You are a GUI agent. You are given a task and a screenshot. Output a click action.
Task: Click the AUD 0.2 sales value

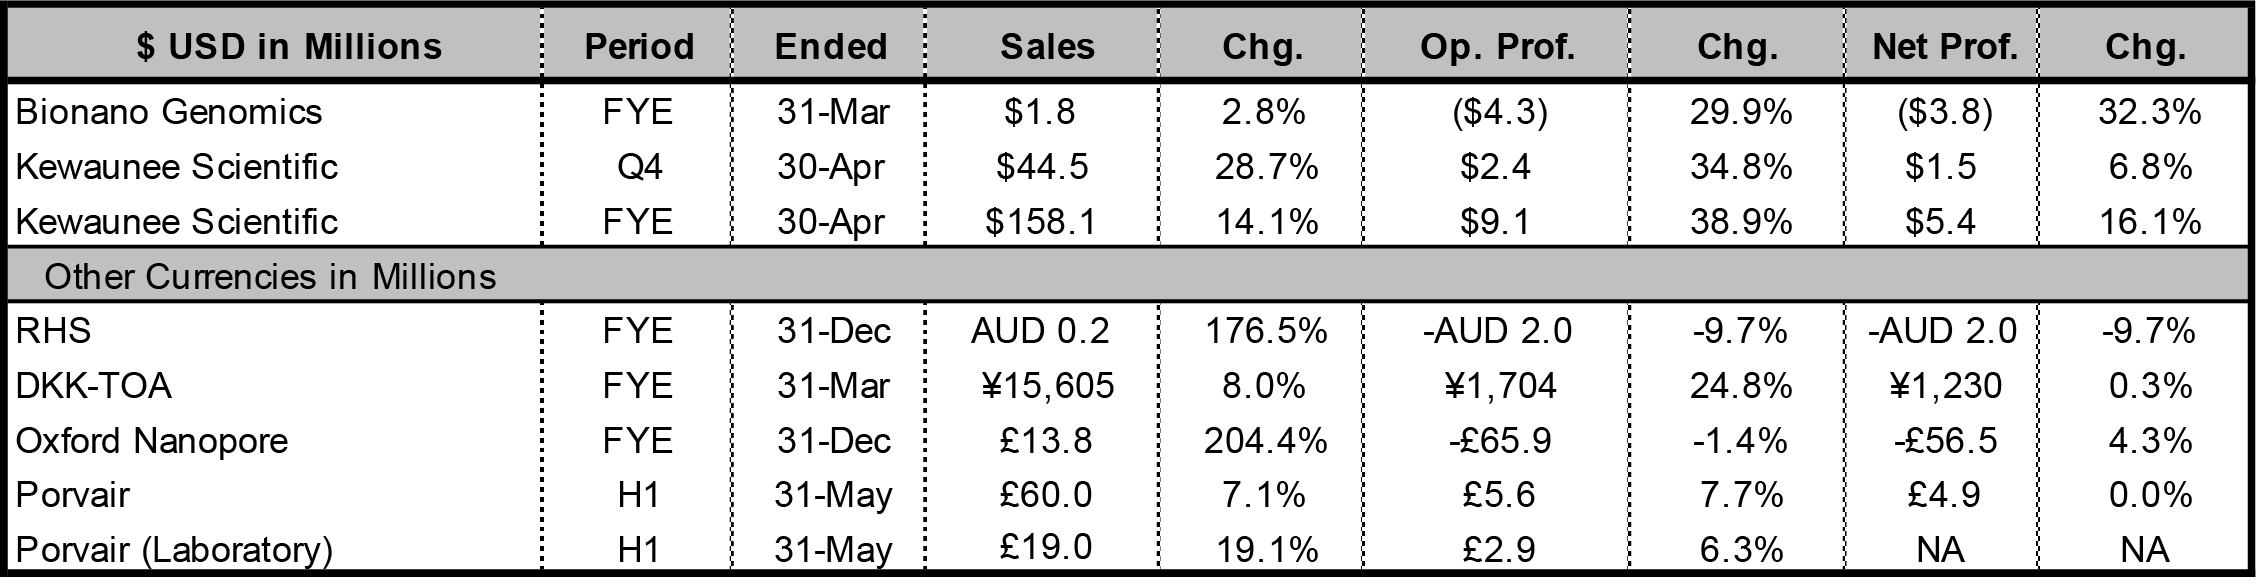(x=1040, y=330)
